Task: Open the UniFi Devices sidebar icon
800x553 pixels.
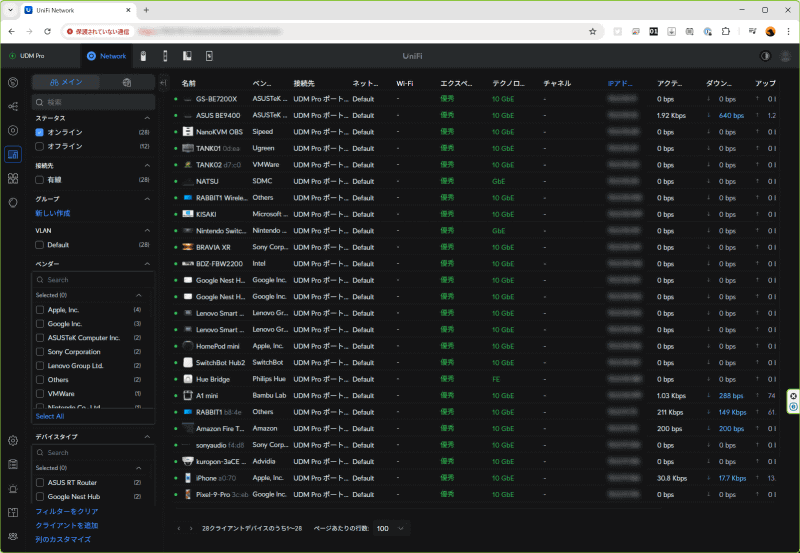Action: tap(13, 131)
